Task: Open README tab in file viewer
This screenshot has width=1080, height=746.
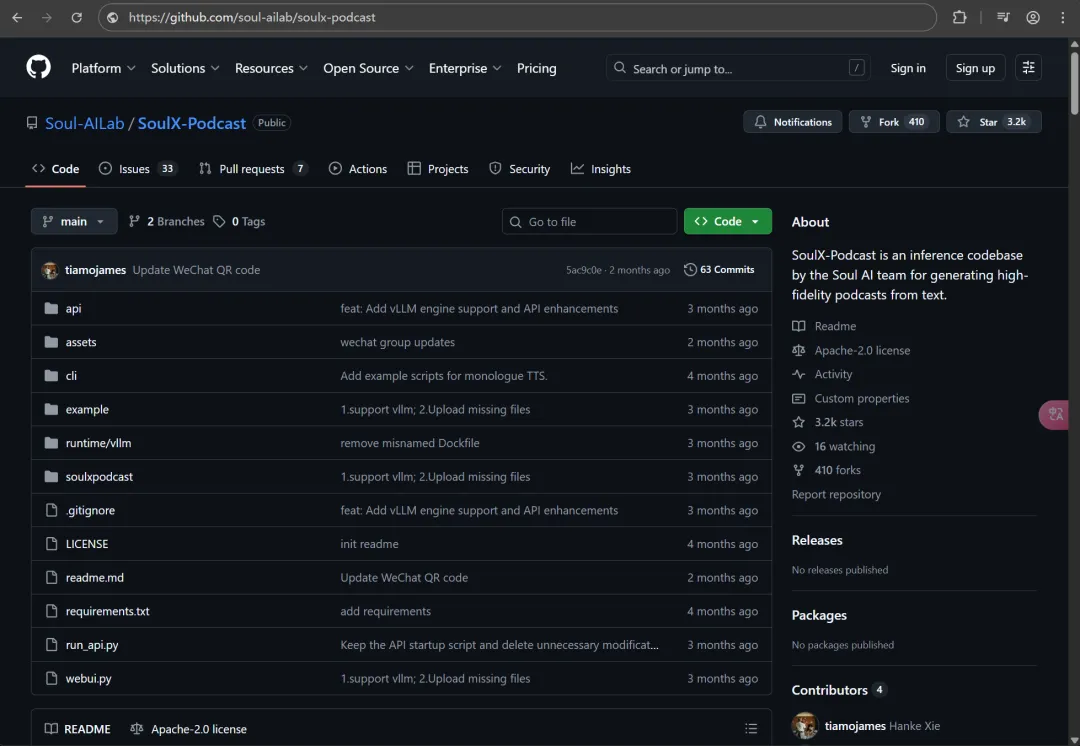Action: pyautogui.click(x=77, y=729)
